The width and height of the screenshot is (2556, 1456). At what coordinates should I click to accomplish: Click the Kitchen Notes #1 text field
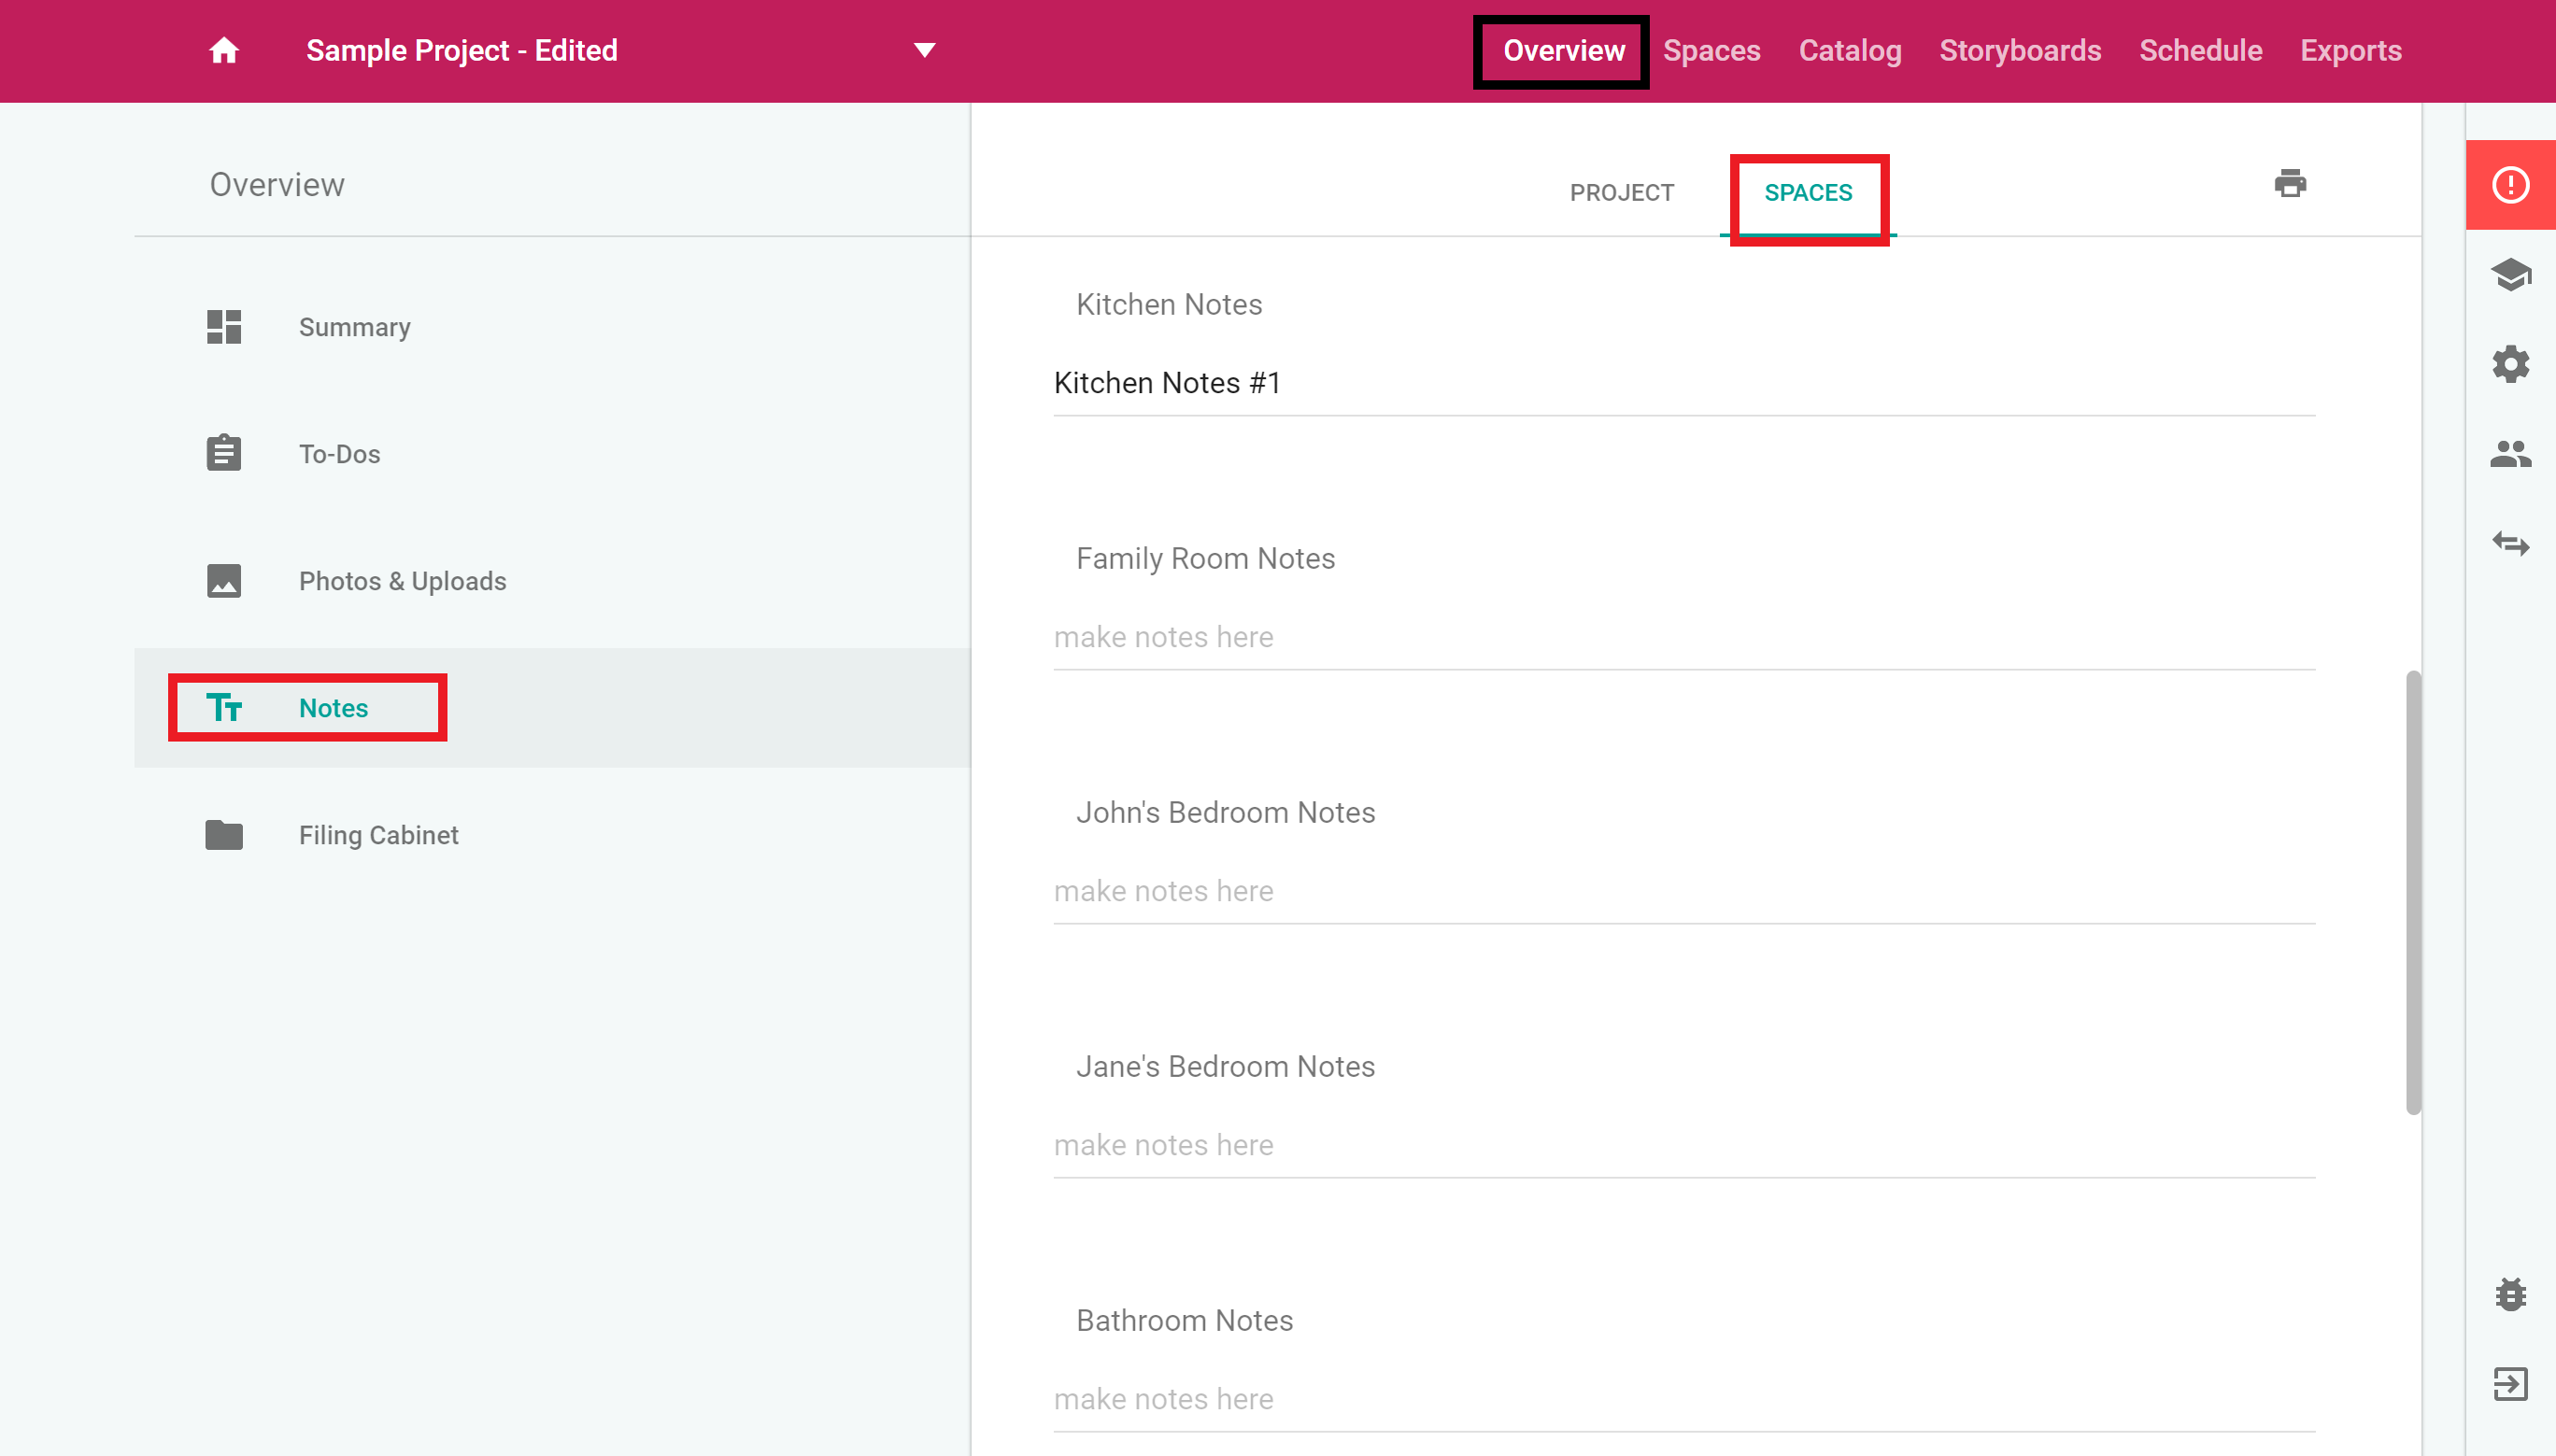(x=1684, y=383)
